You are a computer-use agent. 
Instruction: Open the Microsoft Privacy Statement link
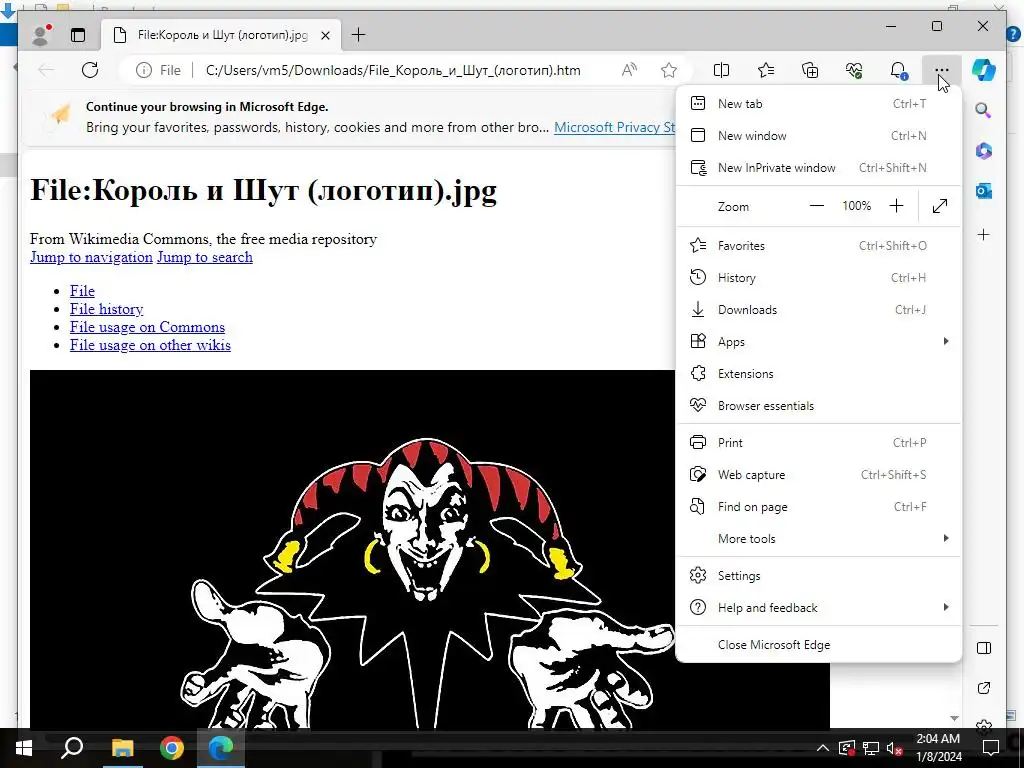point(615,127)
